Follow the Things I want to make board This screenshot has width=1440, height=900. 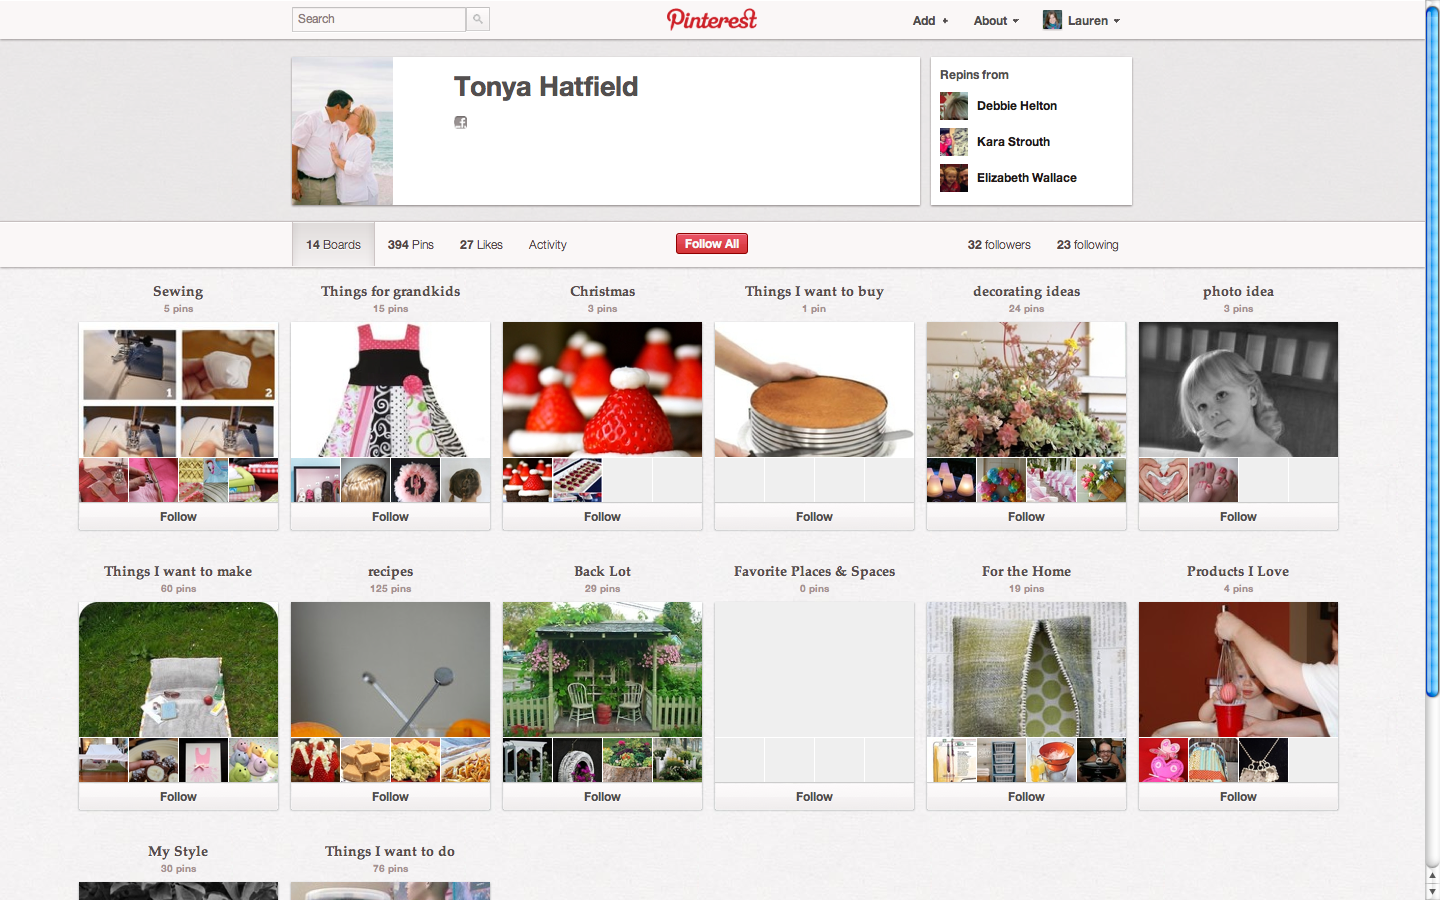pyautogui.click(x=178, y=797)
